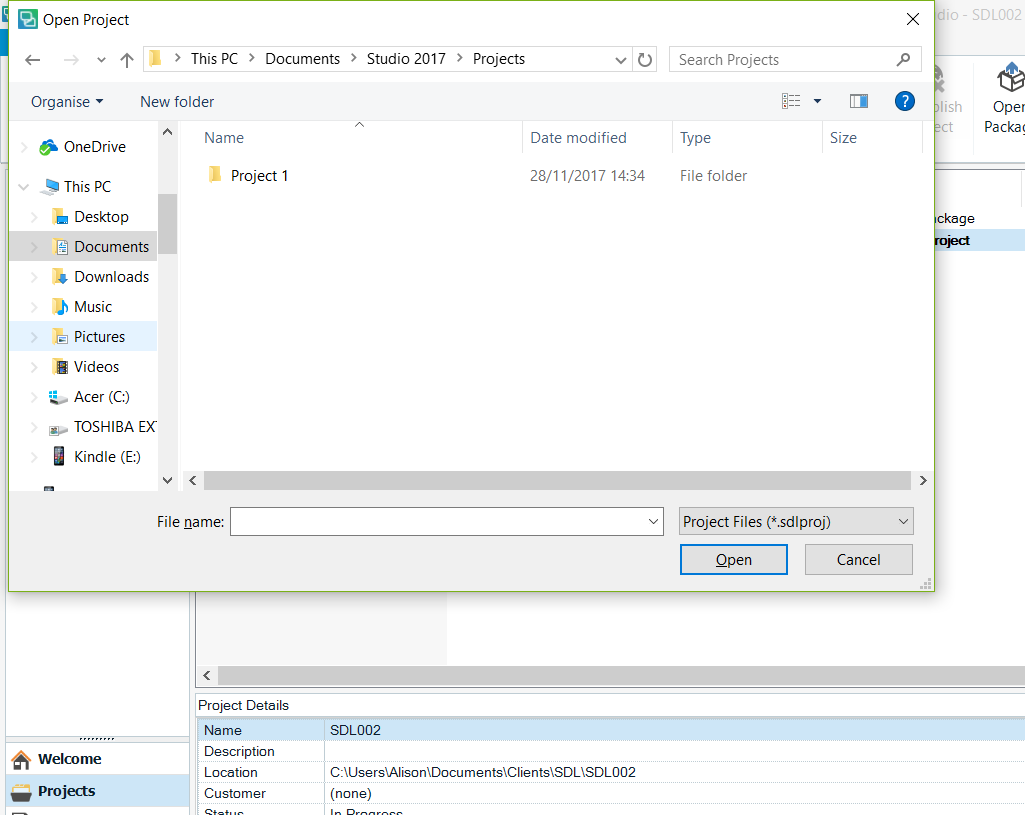Expand the File name history dropdown
This screenshot has width=1025, height=815.
point(654,522)
